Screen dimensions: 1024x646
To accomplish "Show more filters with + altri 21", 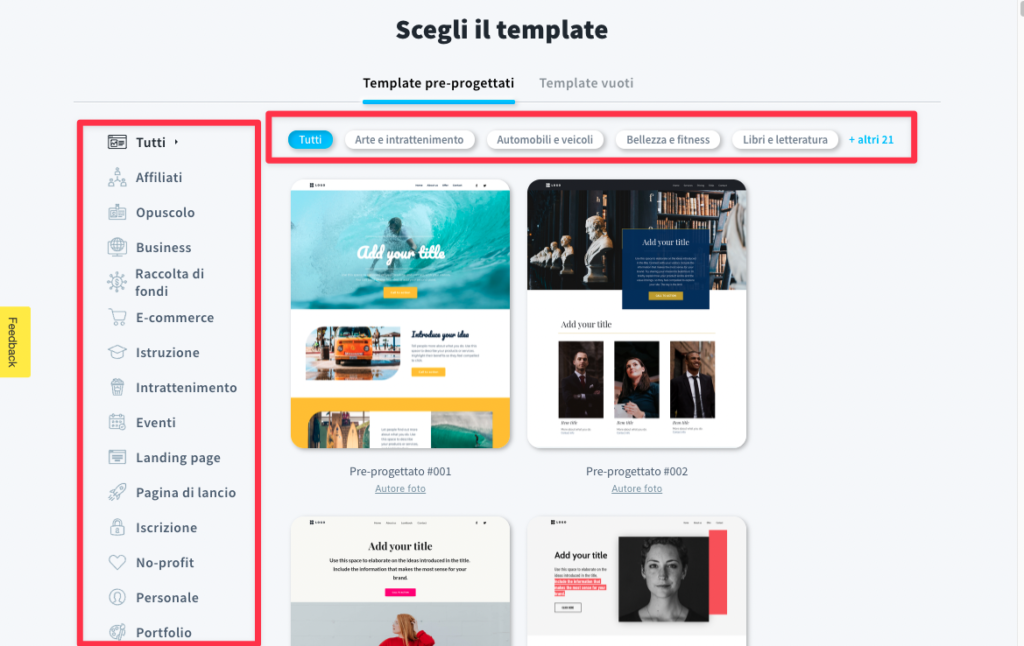I will point(871,140).
